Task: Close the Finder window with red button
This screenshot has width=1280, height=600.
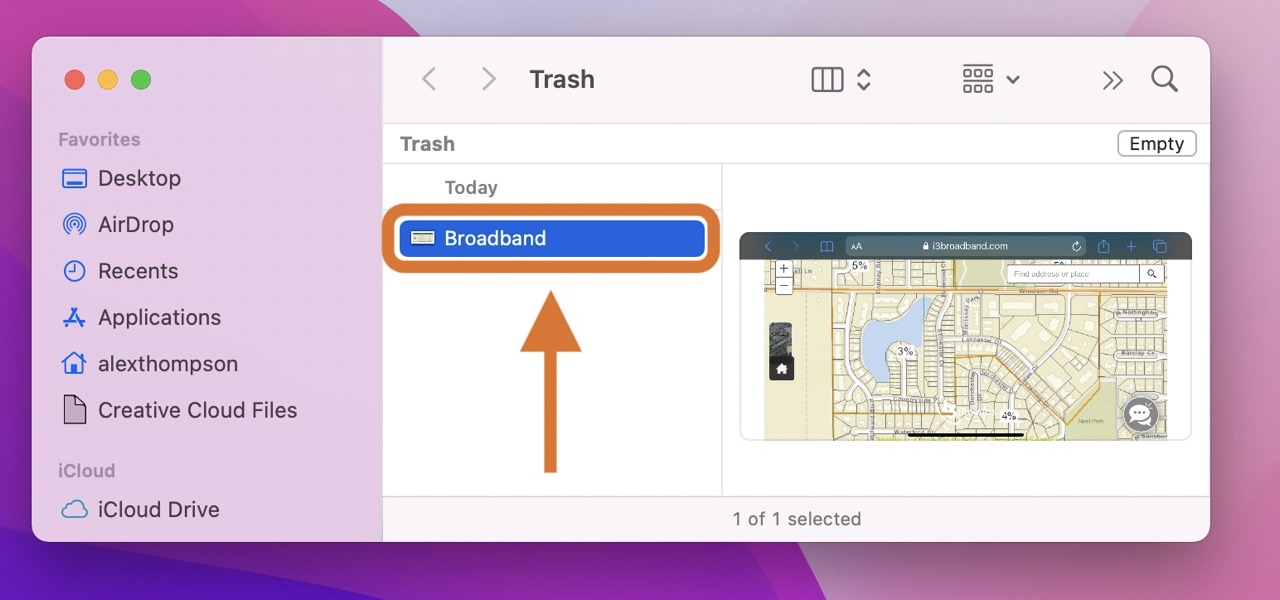Action: tap(74, 80)
